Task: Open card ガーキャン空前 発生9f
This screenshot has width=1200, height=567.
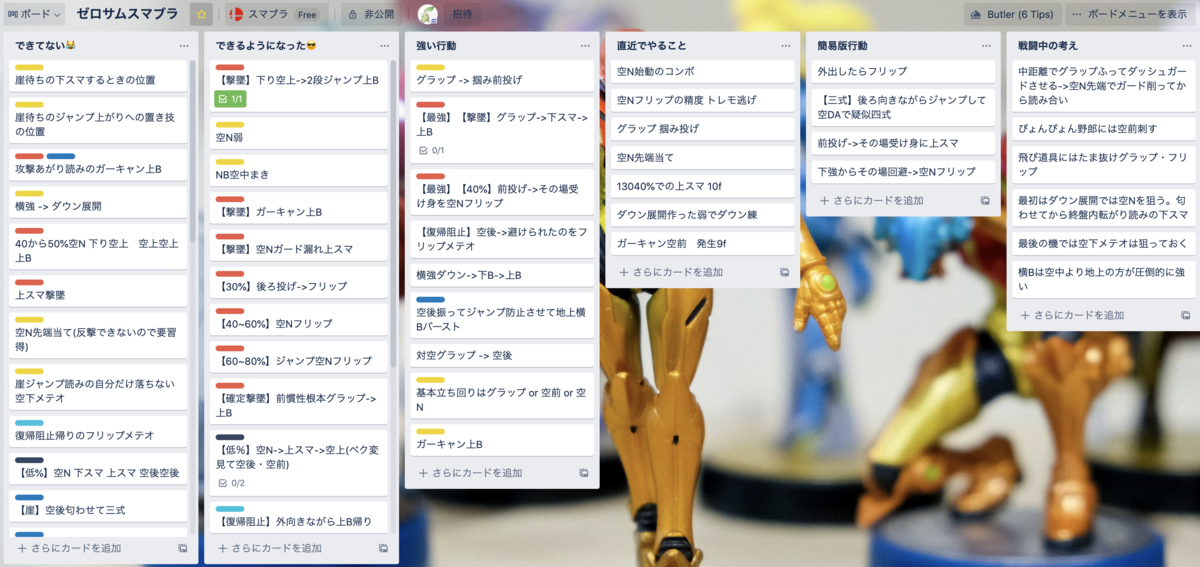Action: (x=703, y=243)
